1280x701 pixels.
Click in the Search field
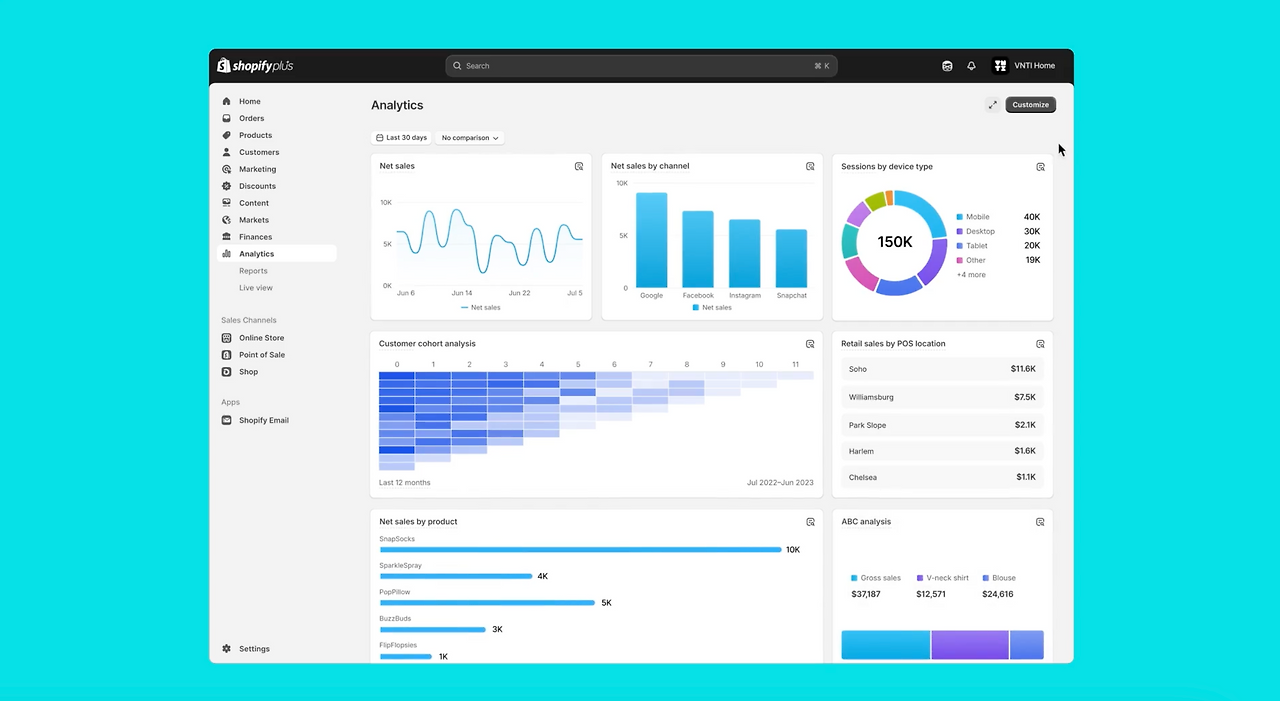[x=641, y=66]
